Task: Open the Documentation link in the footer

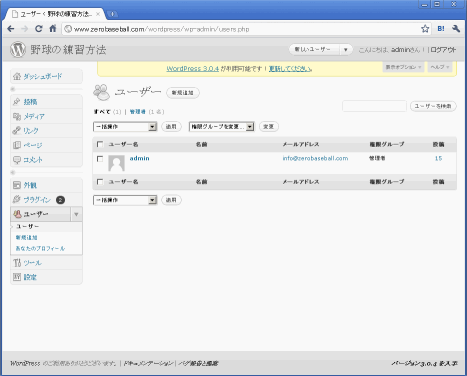Action: [x=149, y=363]
